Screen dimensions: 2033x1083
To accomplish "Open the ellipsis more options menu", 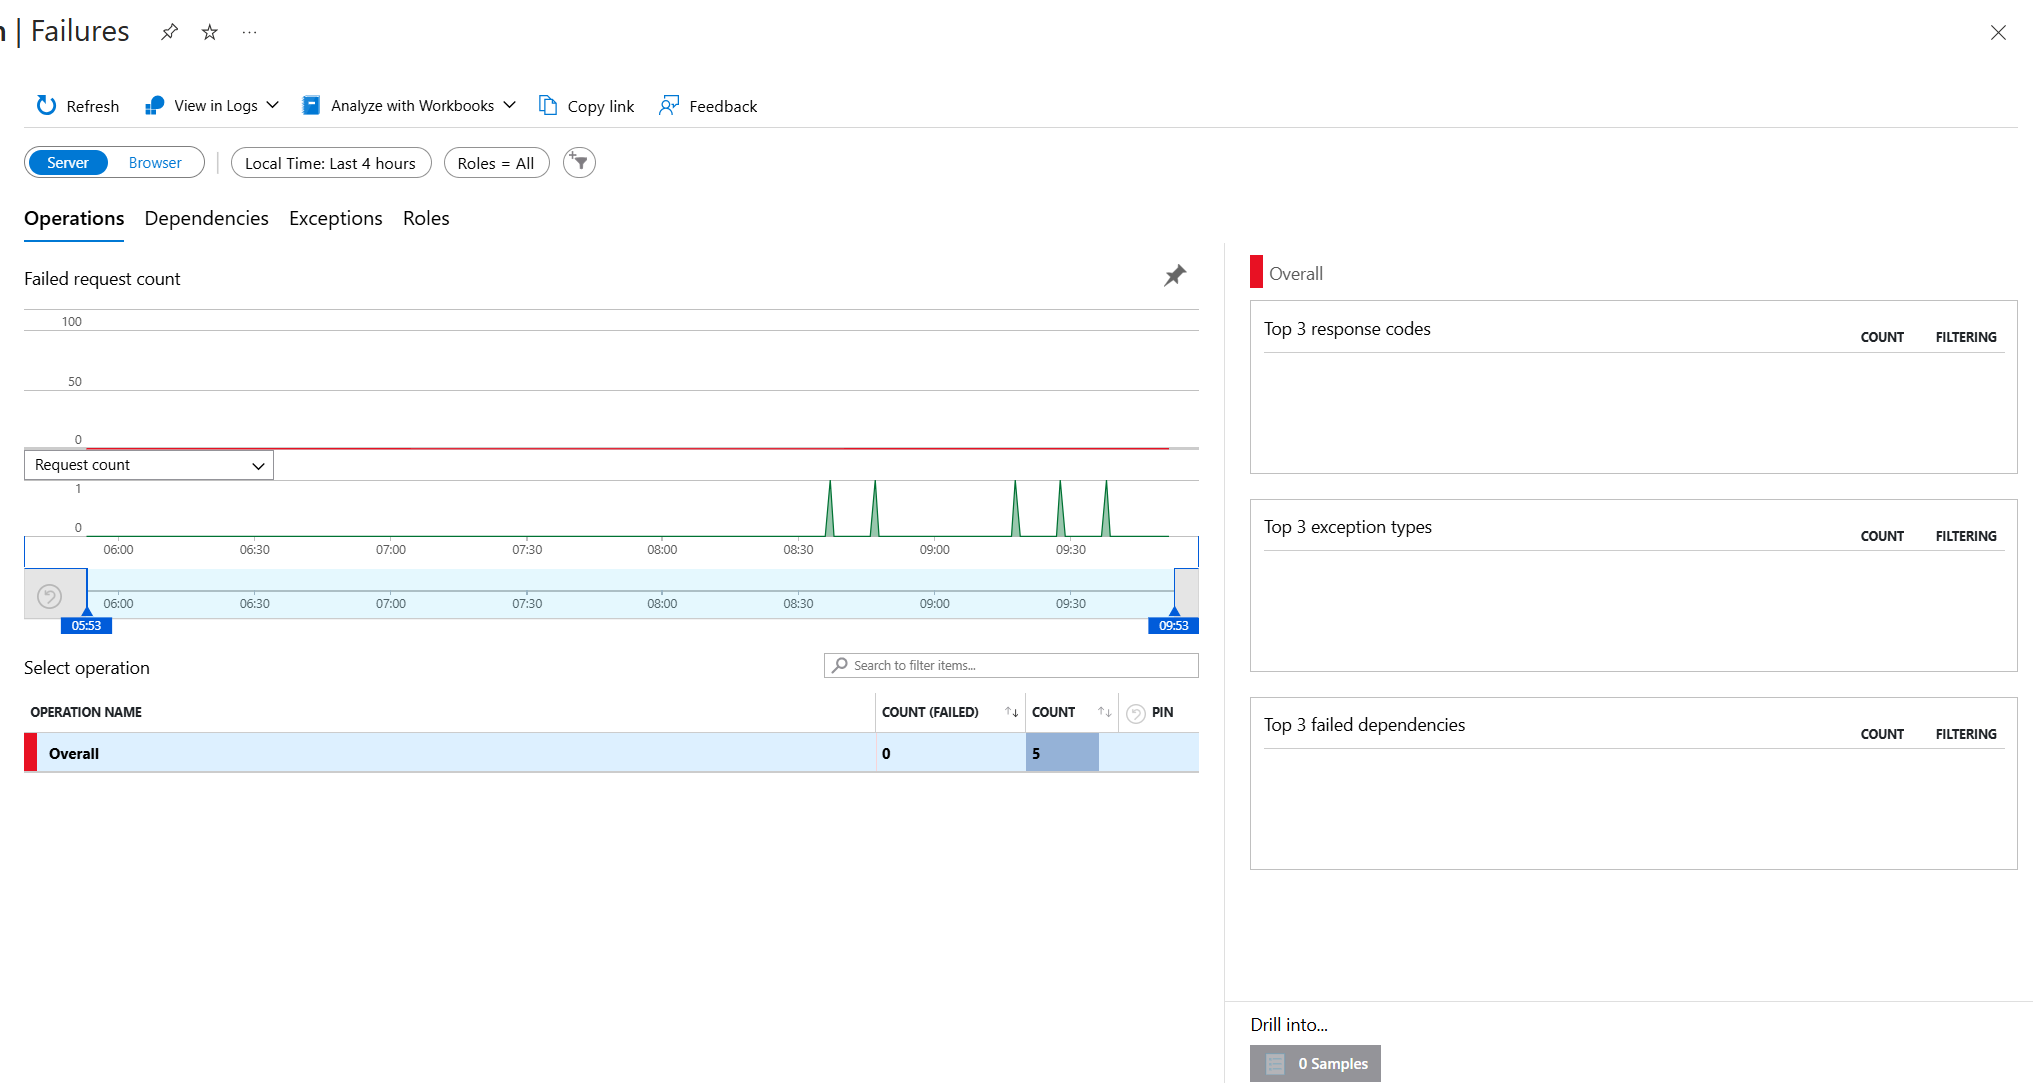I will pyautogui.click(x=250, y=32).
